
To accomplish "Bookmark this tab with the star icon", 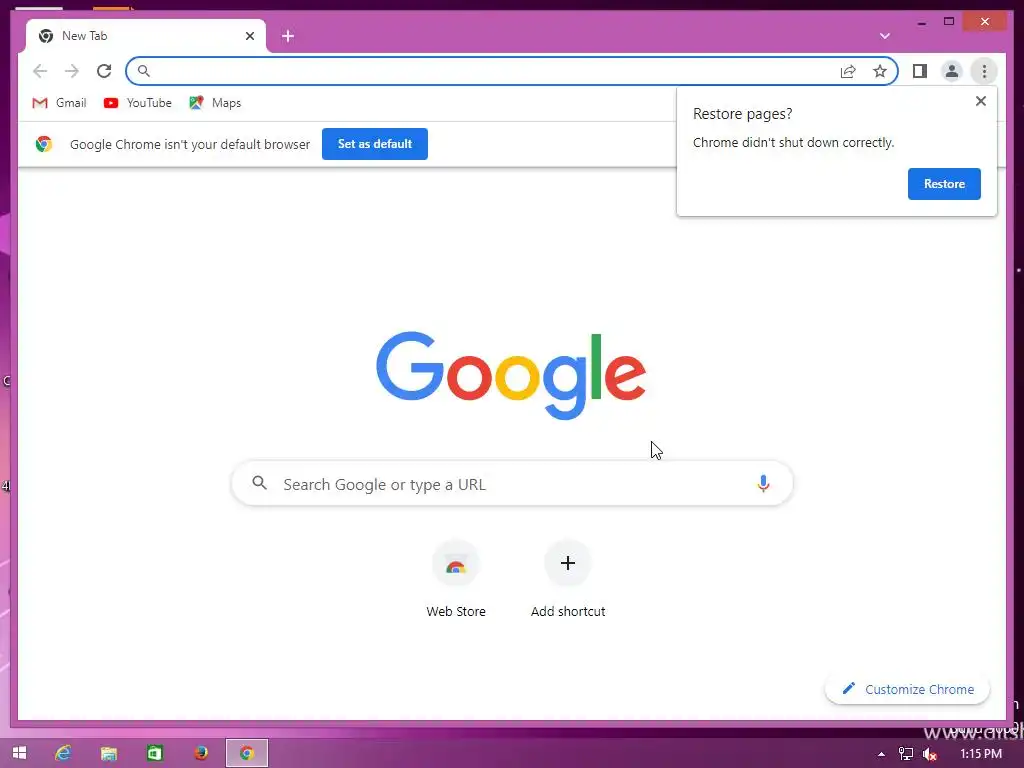I will [880, 71].
